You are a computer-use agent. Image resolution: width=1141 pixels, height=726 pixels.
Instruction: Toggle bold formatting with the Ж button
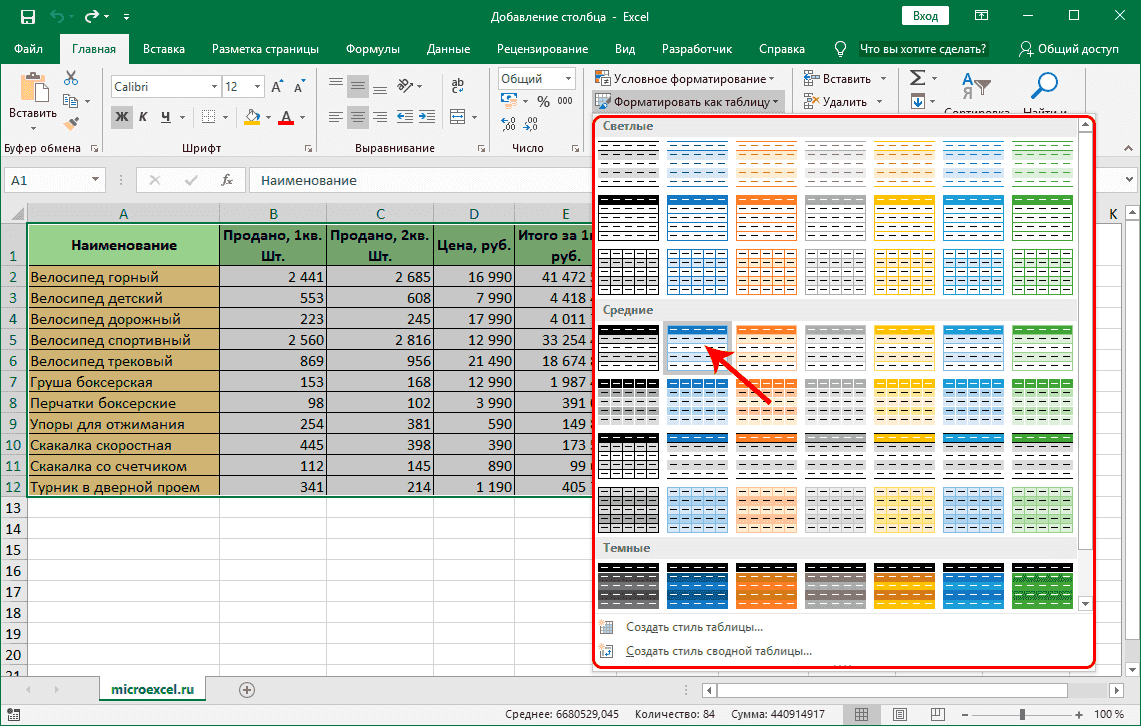tap(122, 115)
